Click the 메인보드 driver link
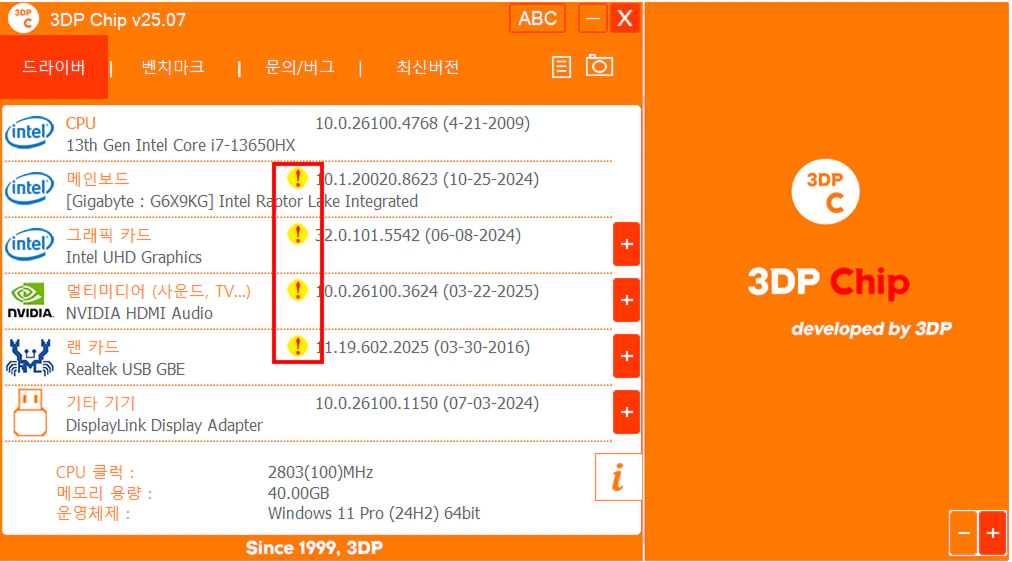This screenshot has width=1012, height=562. (x=97, y=179)
